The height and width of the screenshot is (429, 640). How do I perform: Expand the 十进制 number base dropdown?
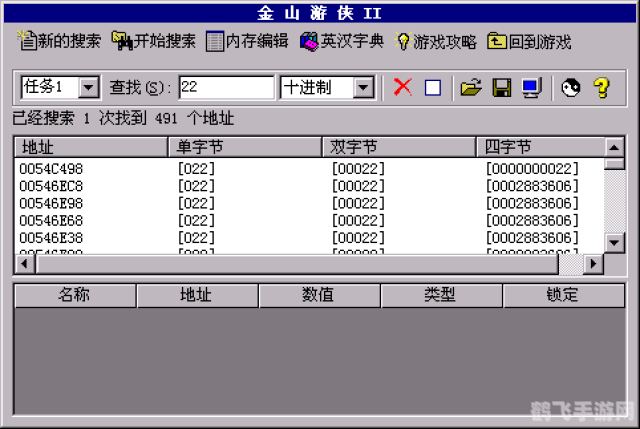(363, 87)
